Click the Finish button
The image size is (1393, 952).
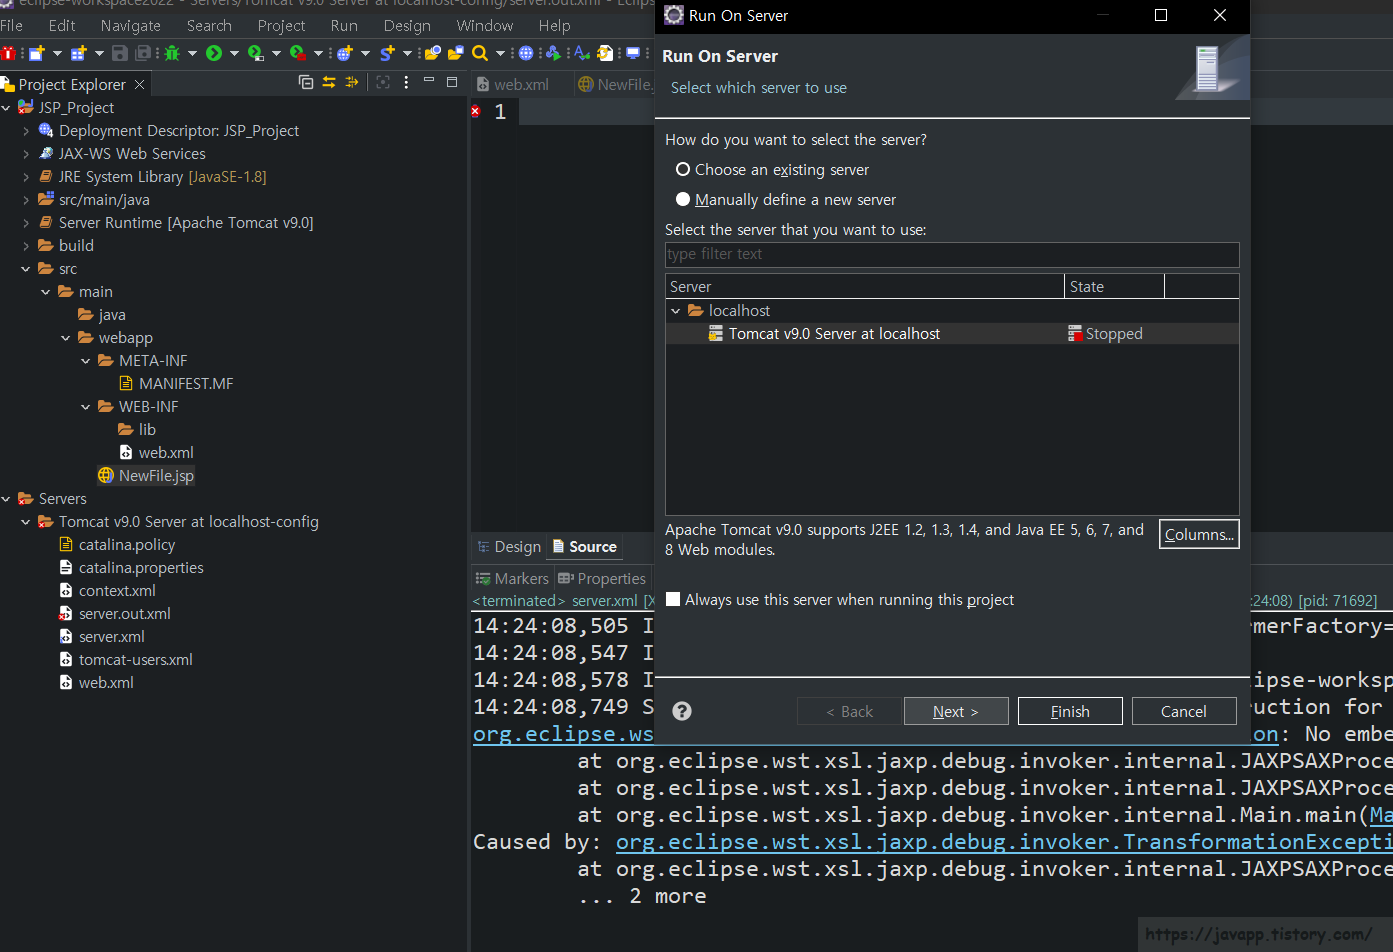[1070, 711]
